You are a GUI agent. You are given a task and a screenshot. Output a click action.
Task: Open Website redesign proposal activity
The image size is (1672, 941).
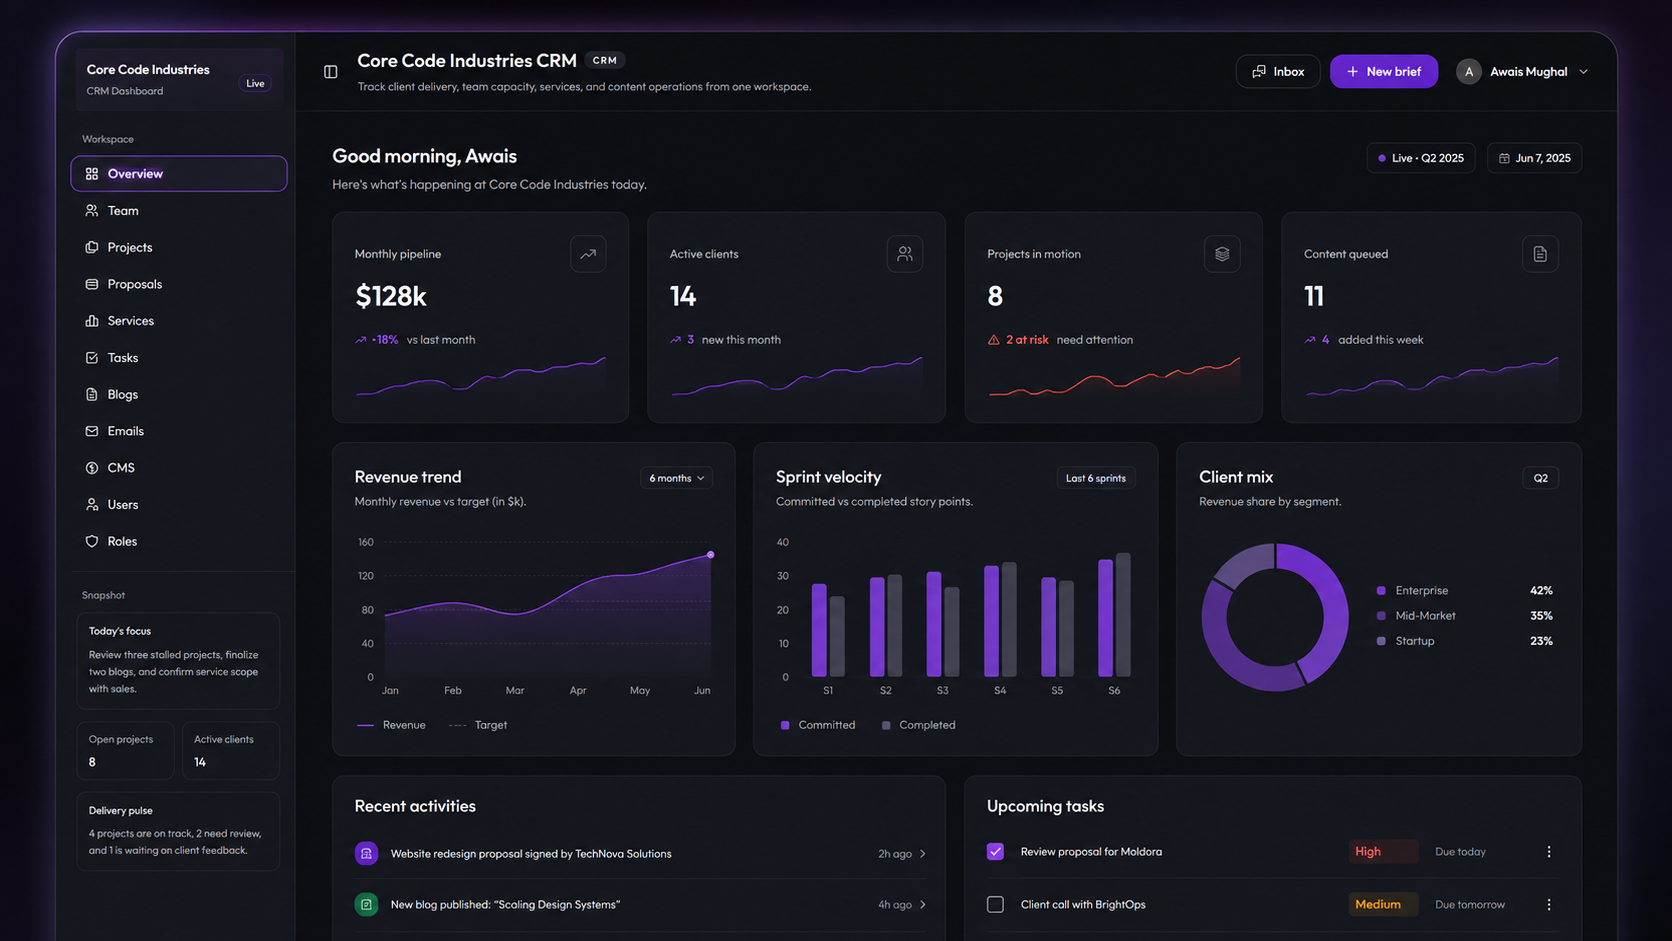coord(641,854)
